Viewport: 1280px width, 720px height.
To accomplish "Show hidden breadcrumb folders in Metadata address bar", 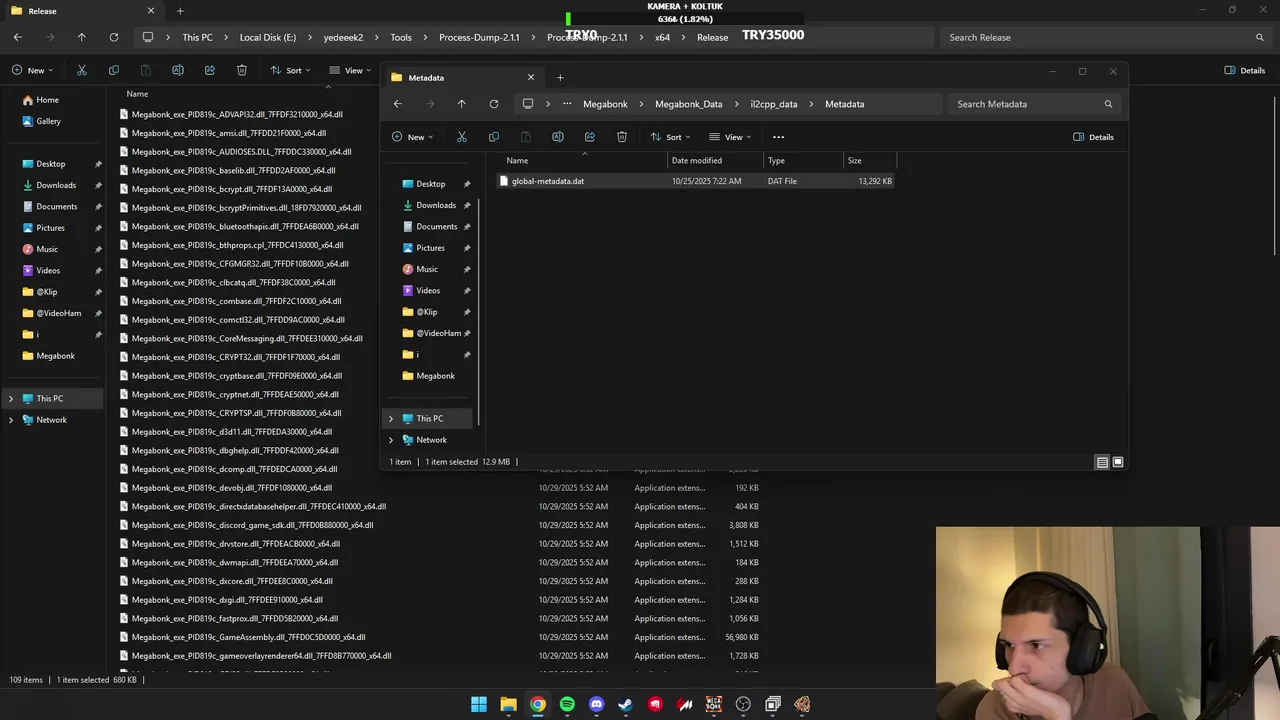I will point(567,104).
